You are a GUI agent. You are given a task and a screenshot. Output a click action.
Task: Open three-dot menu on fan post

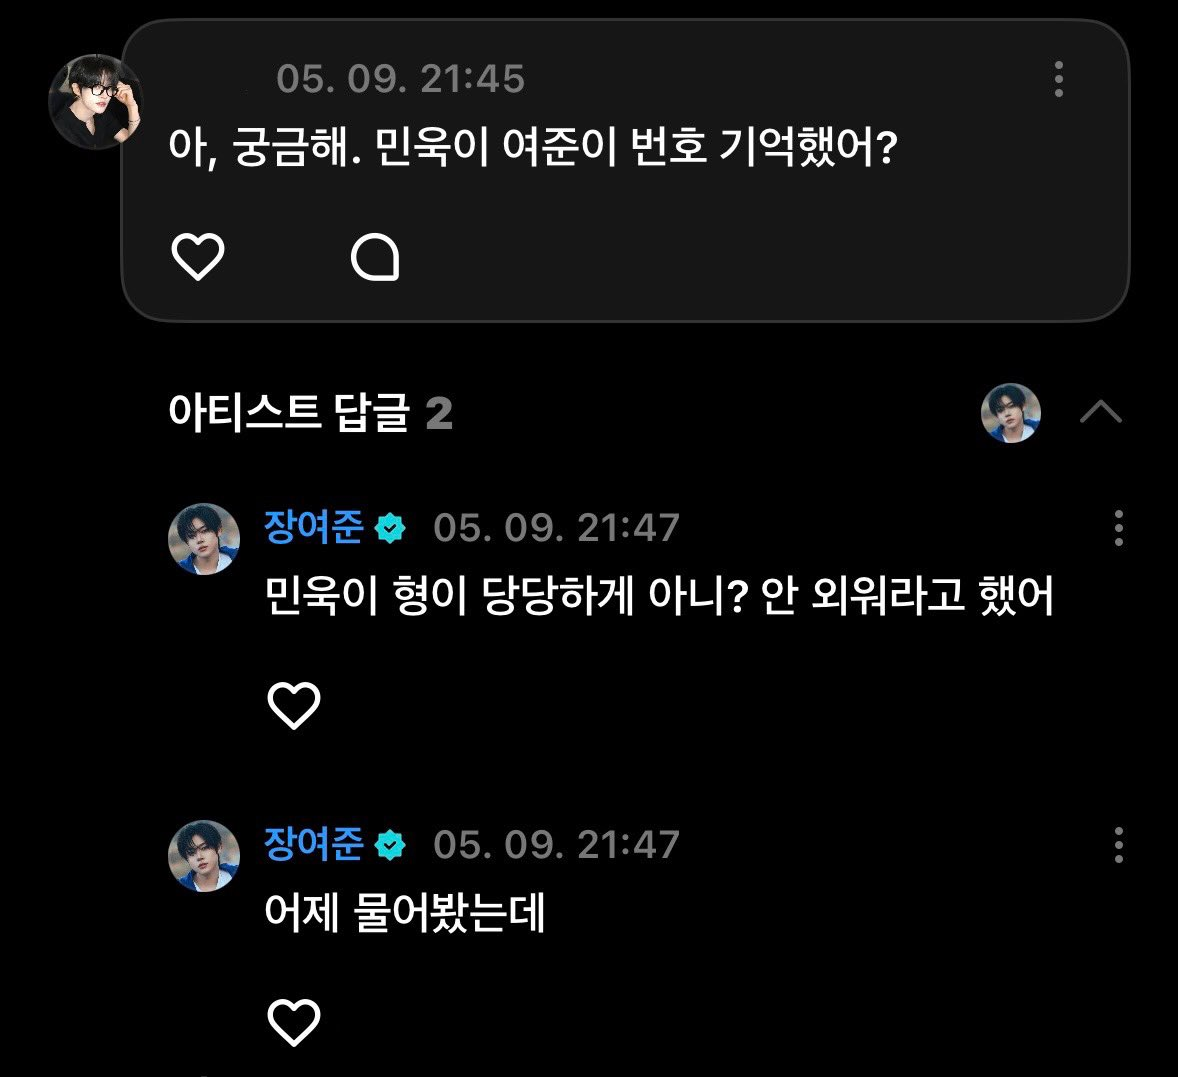tap(1059, 79)
